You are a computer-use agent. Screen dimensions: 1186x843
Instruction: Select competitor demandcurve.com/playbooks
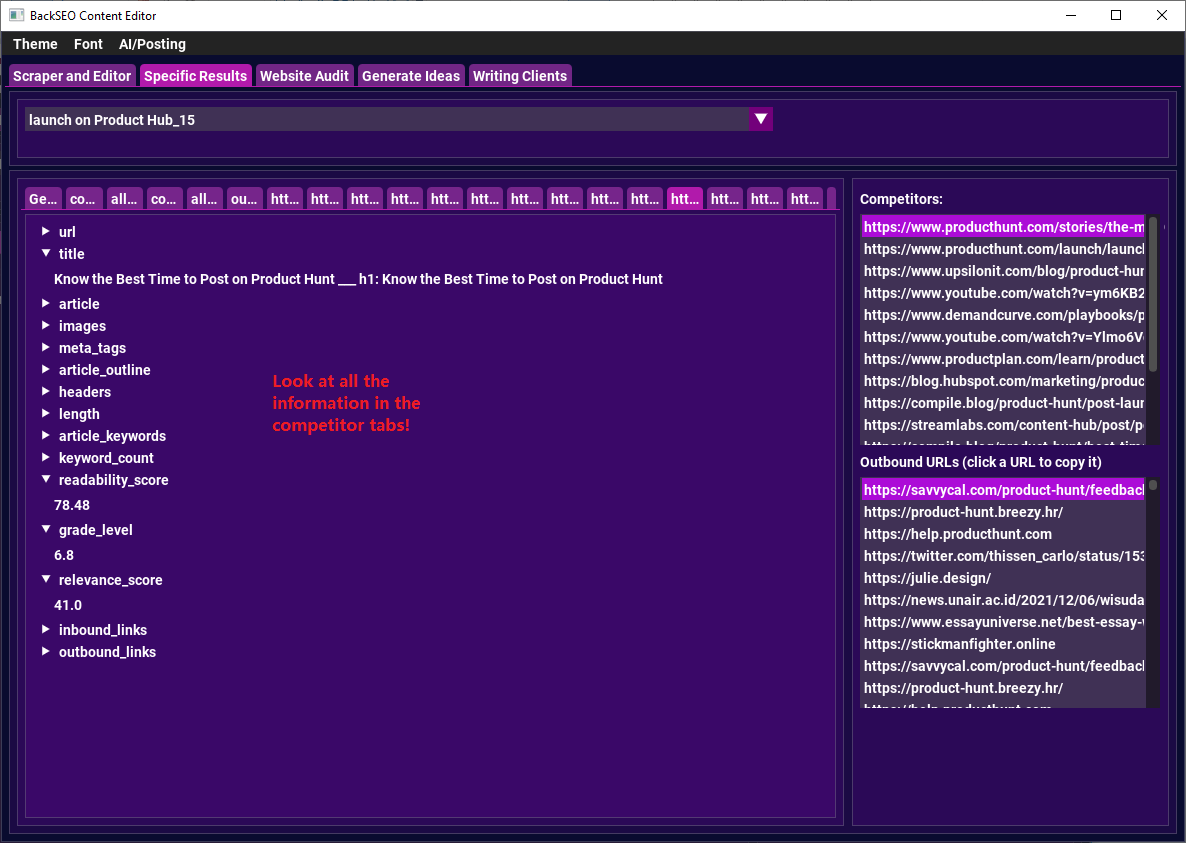(x=1003, y=315)
